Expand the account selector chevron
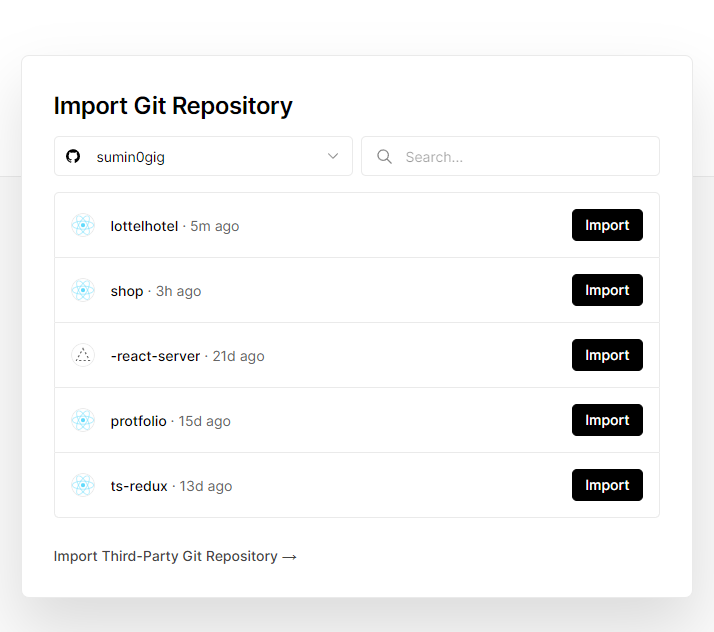Screen dimensions: 714x632 333,156
